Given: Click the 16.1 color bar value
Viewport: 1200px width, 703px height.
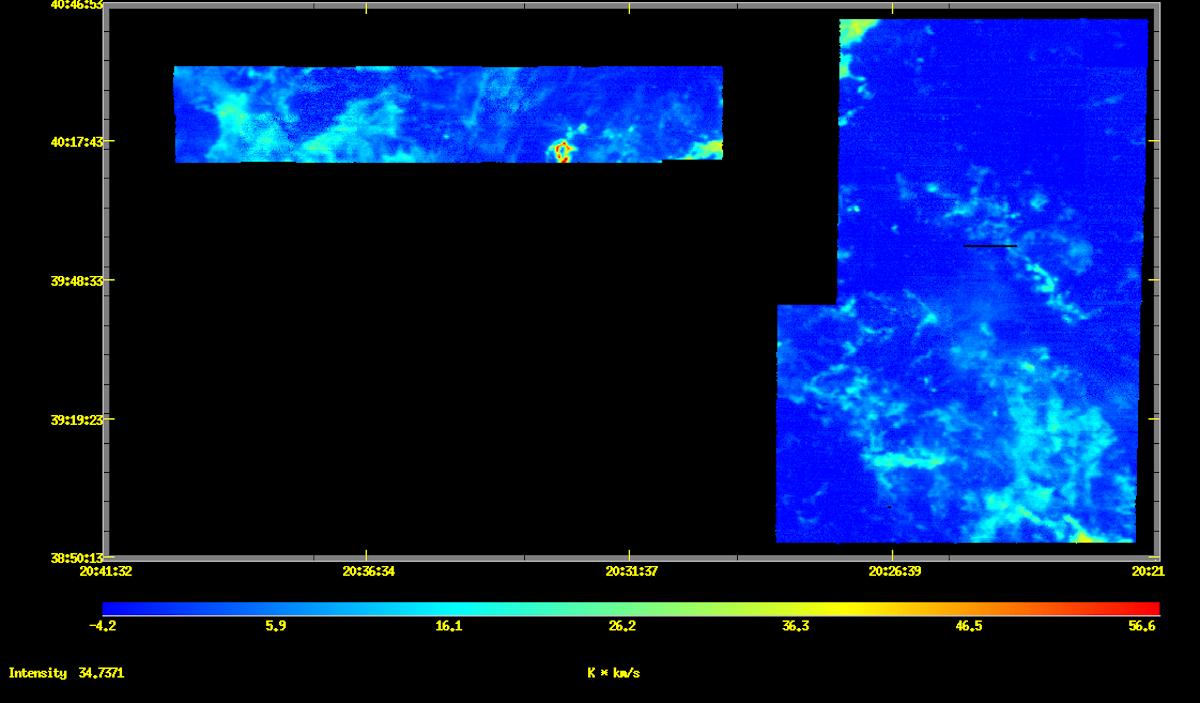Looking at the screenshot, I should pos(449,626).
